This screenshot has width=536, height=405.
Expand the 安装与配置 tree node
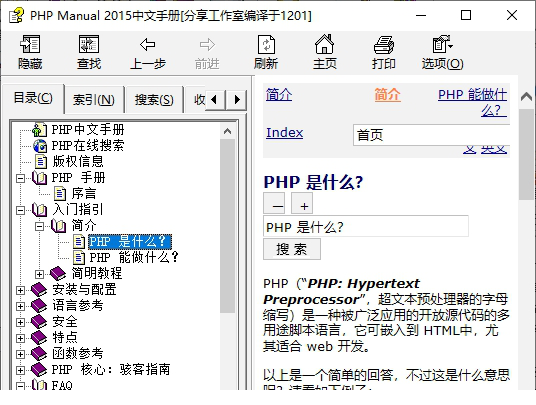[21, 290]
